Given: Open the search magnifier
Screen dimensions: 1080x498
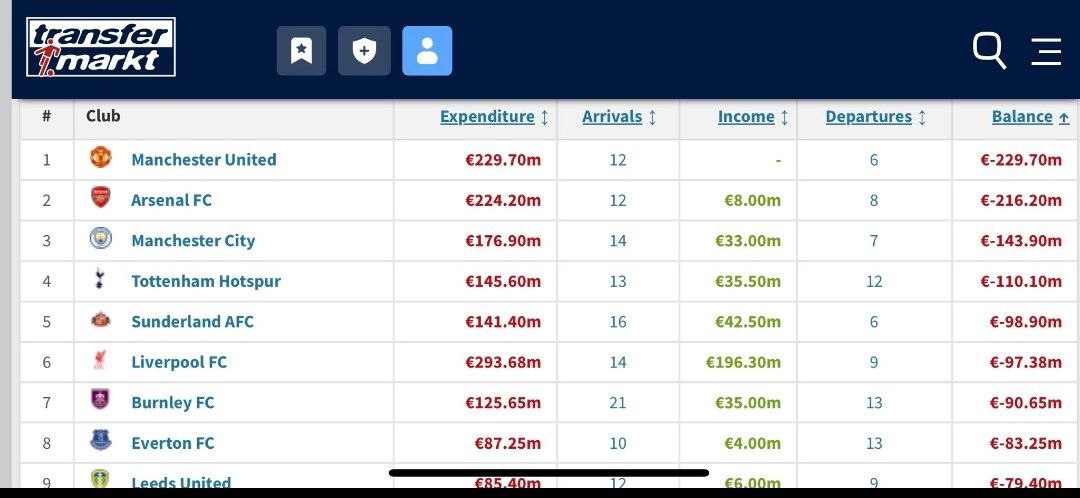Looking at the screenshot, I should 989,50.
